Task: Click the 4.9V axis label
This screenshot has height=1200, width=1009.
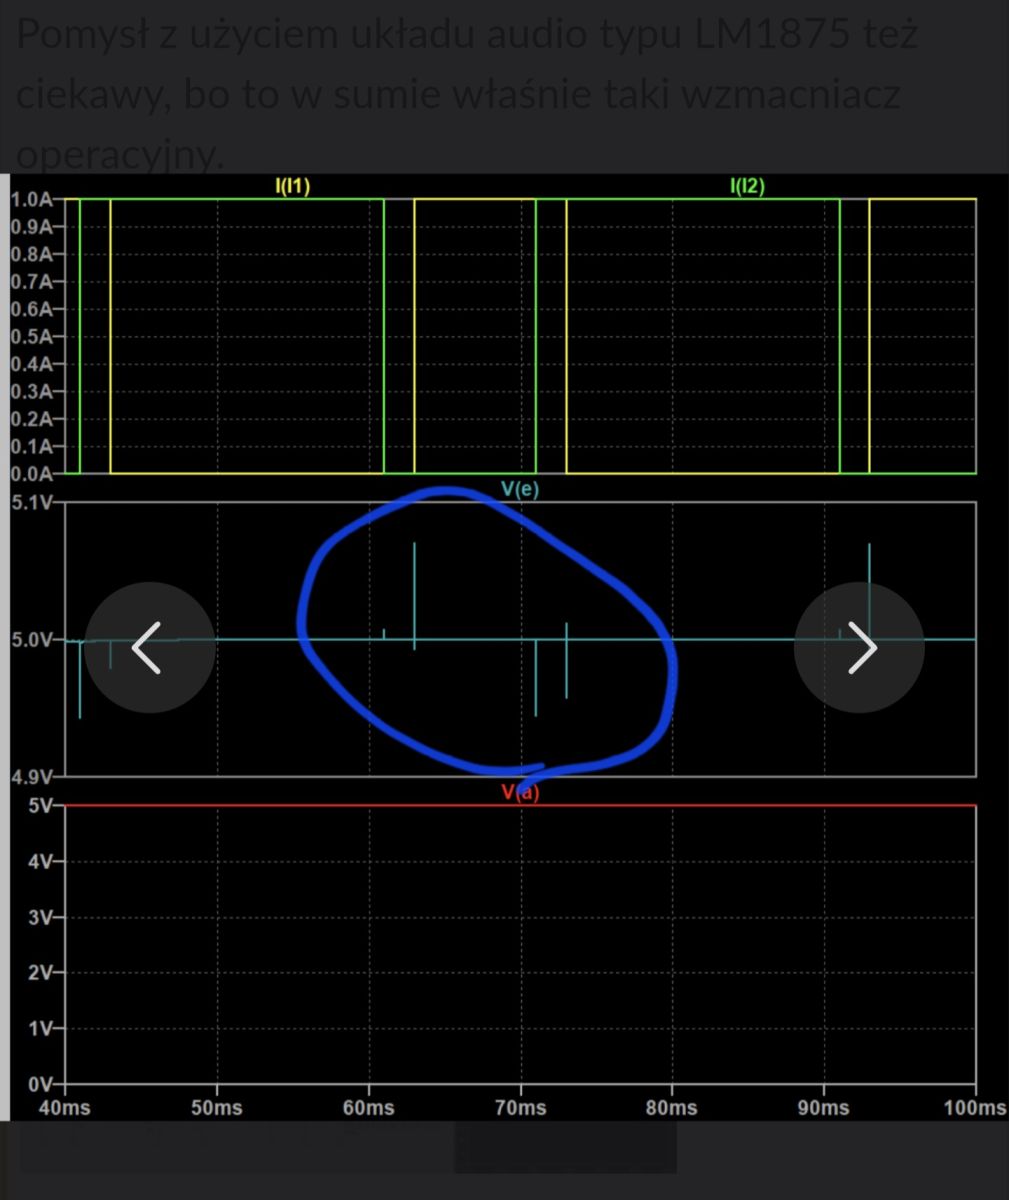Action: point(31,777)
